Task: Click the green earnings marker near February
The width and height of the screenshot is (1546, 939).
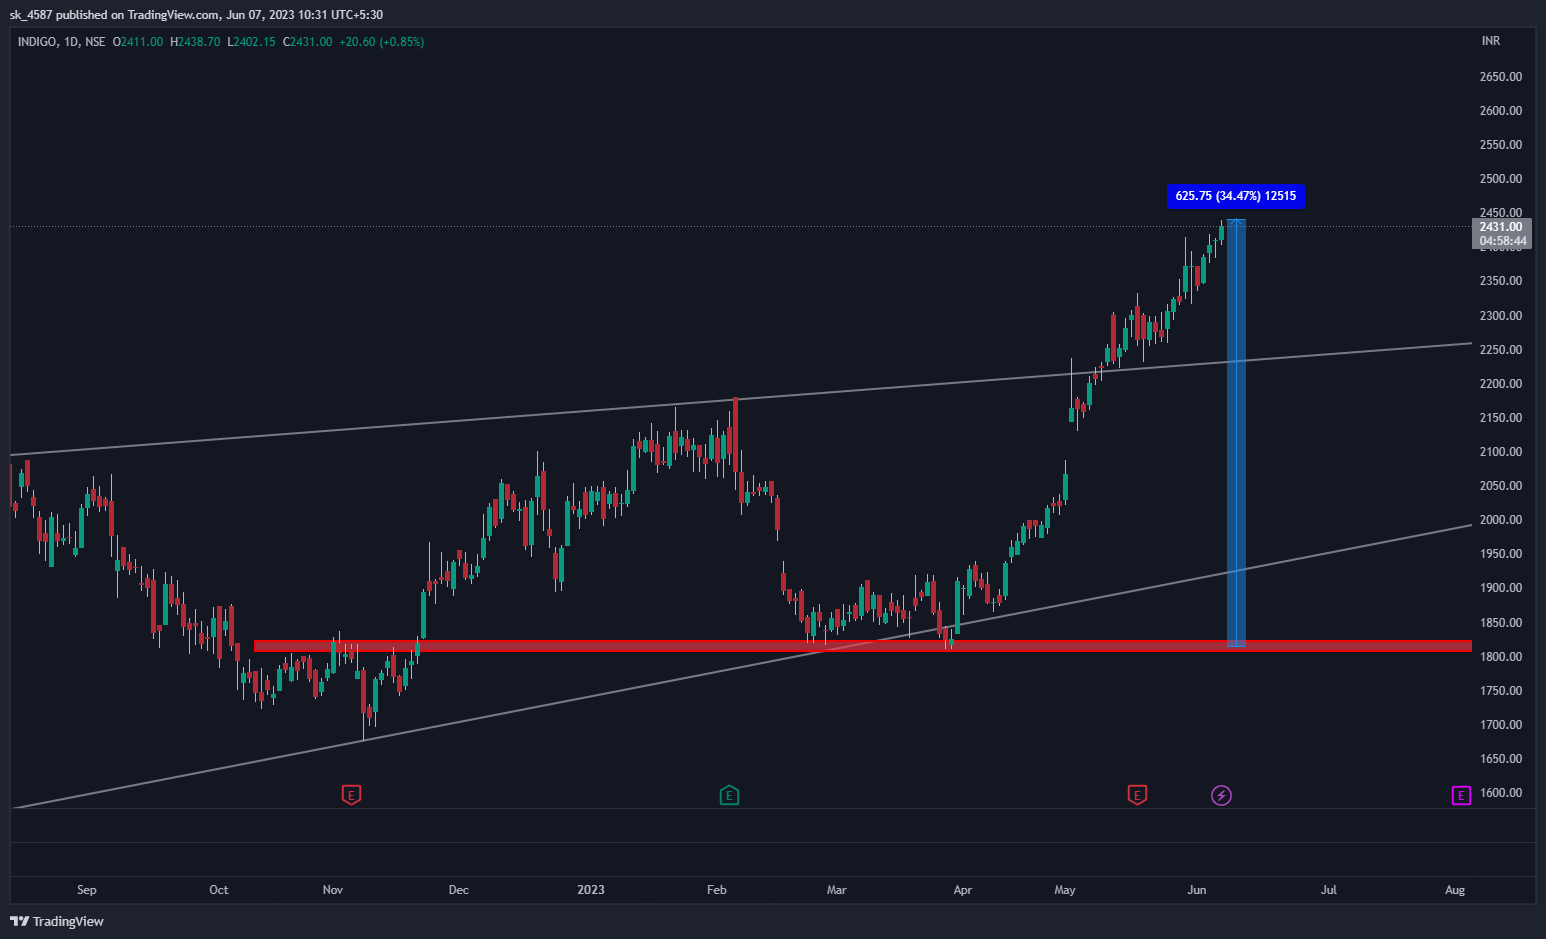Action: click(729, 795)
